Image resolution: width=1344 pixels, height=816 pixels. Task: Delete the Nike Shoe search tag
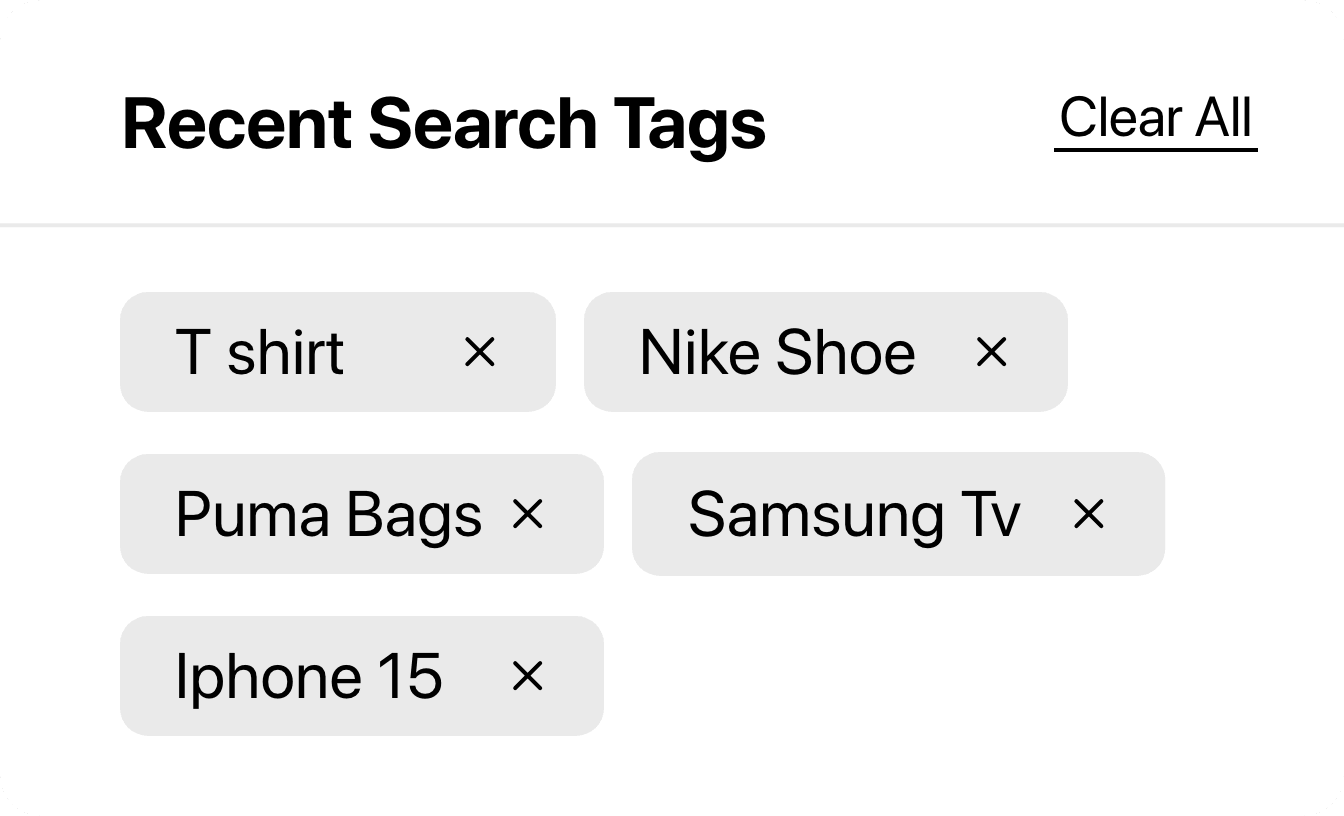click(991, 352)
